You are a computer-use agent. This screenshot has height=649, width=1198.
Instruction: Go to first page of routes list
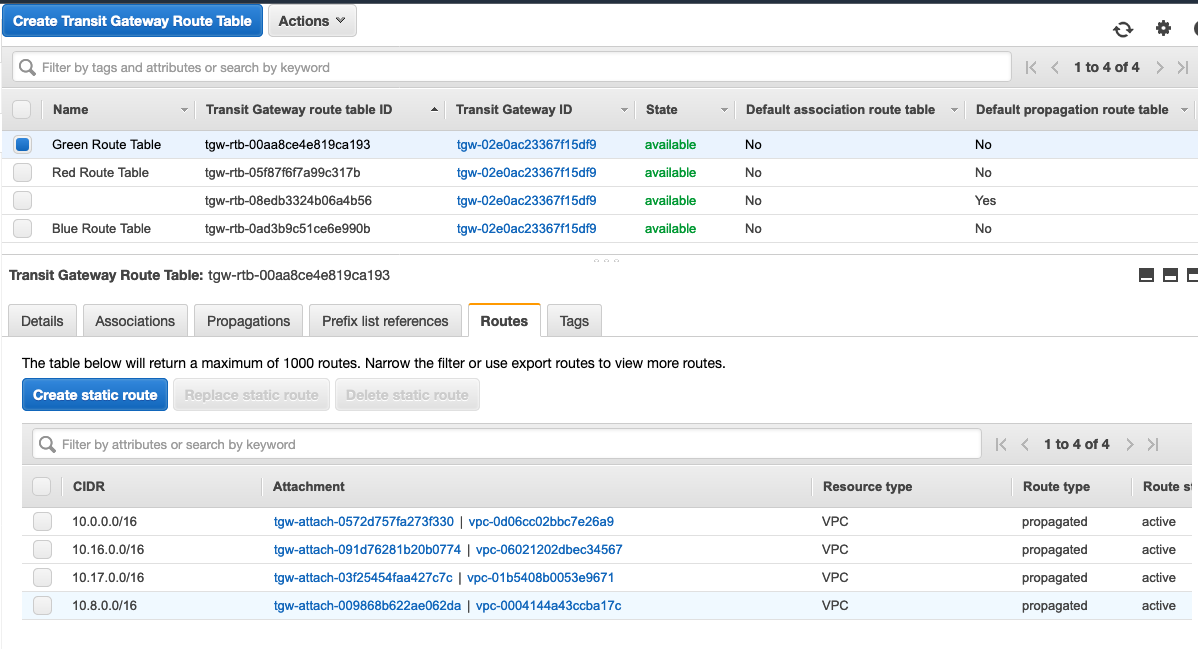click(x=1001, y=444)
